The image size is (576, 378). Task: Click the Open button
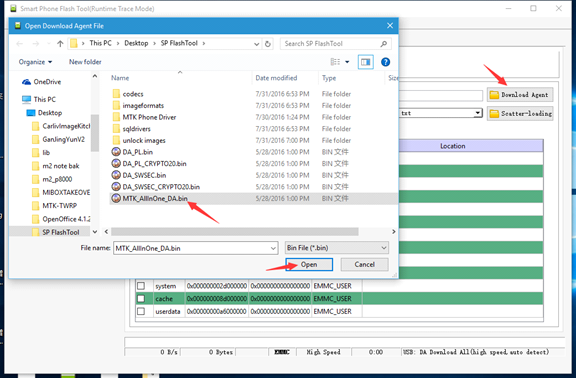coord(309,264)
